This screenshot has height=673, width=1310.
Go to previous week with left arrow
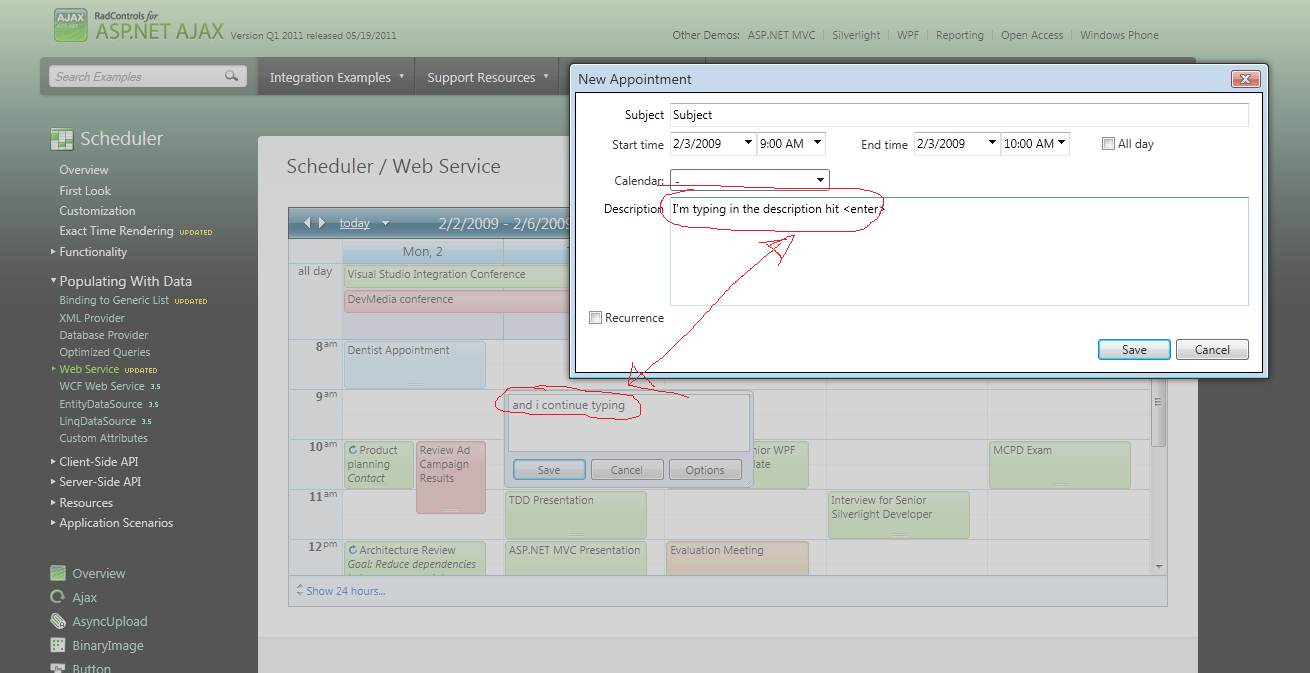pyautogui.click(x=308, y=223)
